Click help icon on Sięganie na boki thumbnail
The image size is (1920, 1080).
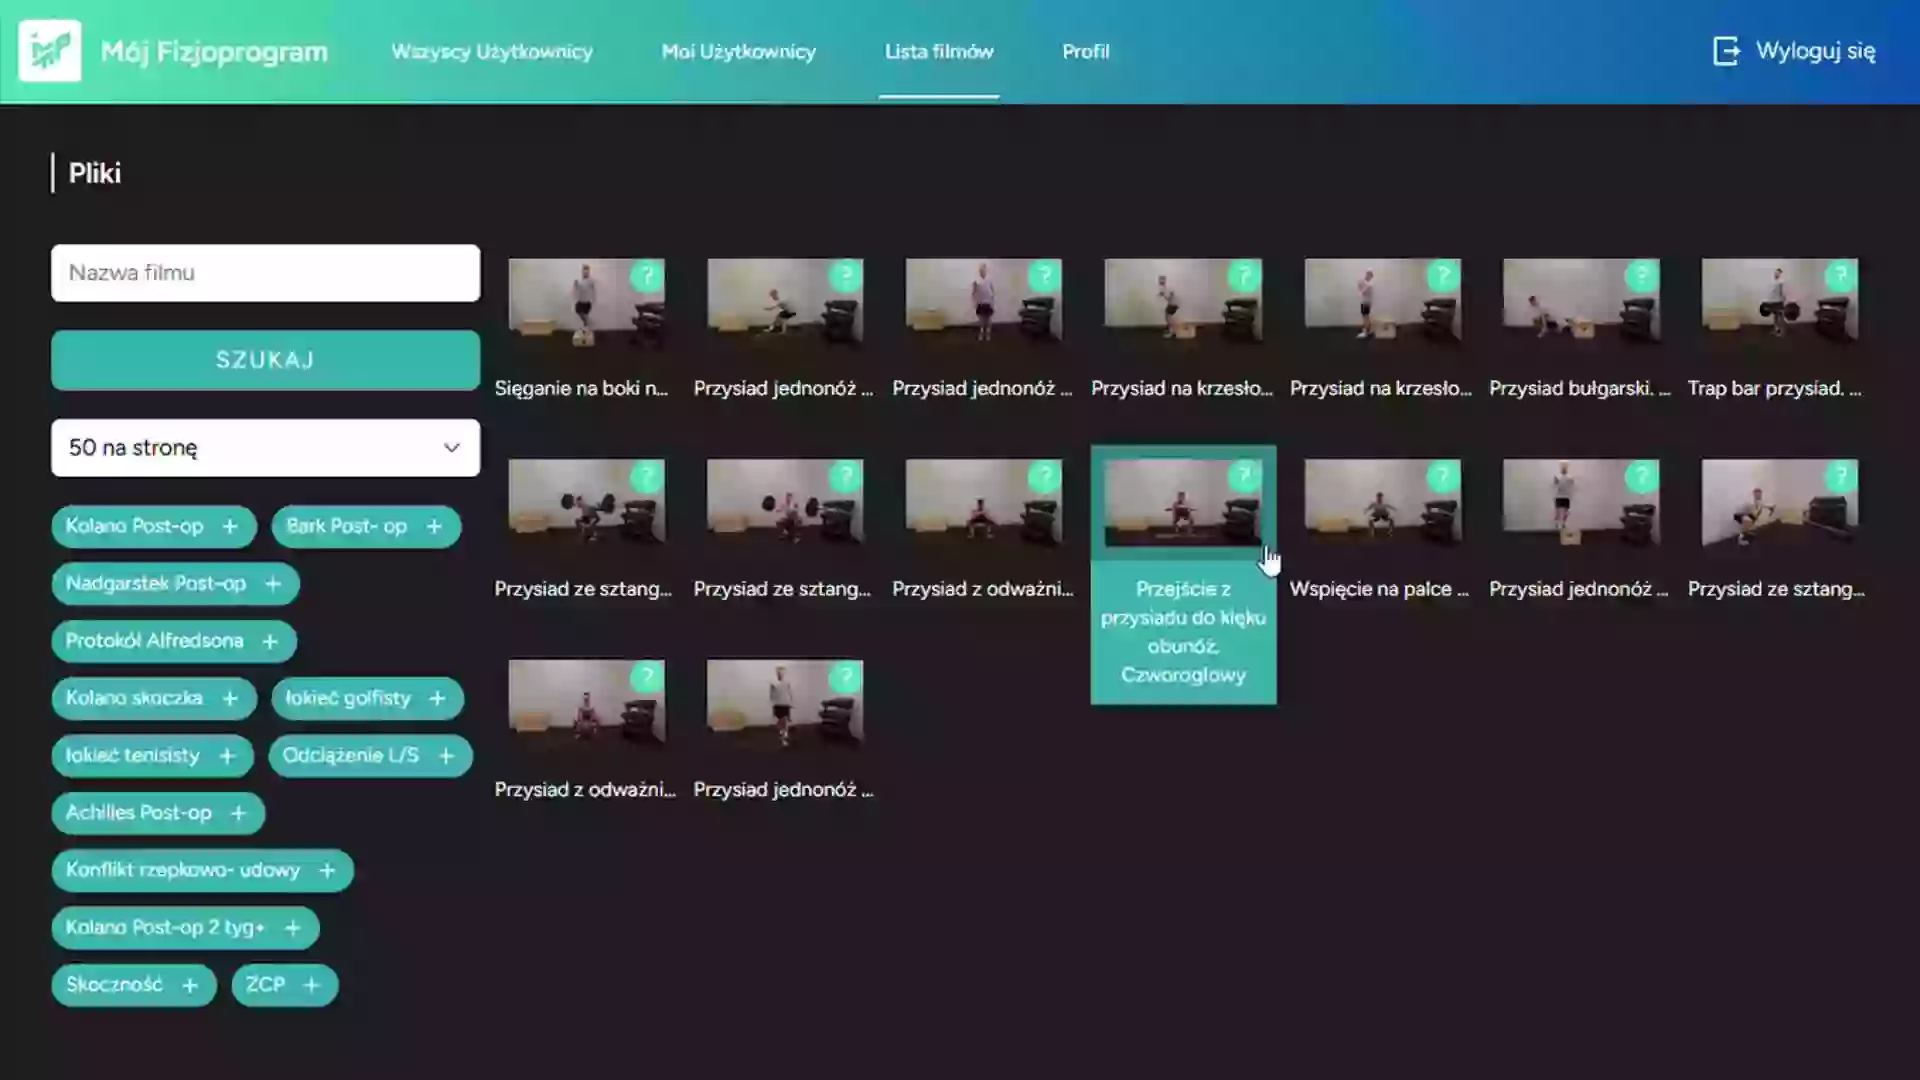pos(647,275)
